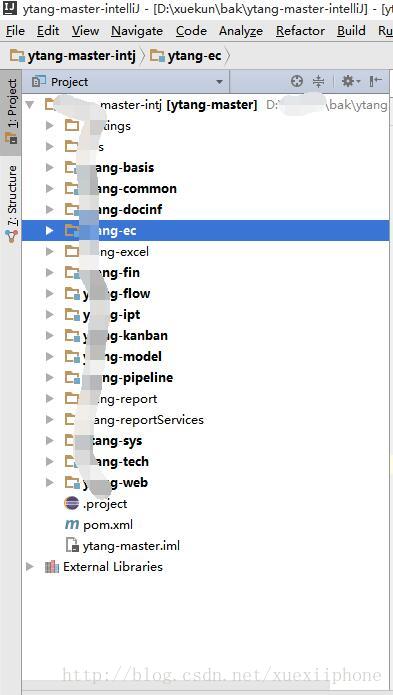
Task: Expand the ytang-fin module
Action: click(x=50, y=273)
